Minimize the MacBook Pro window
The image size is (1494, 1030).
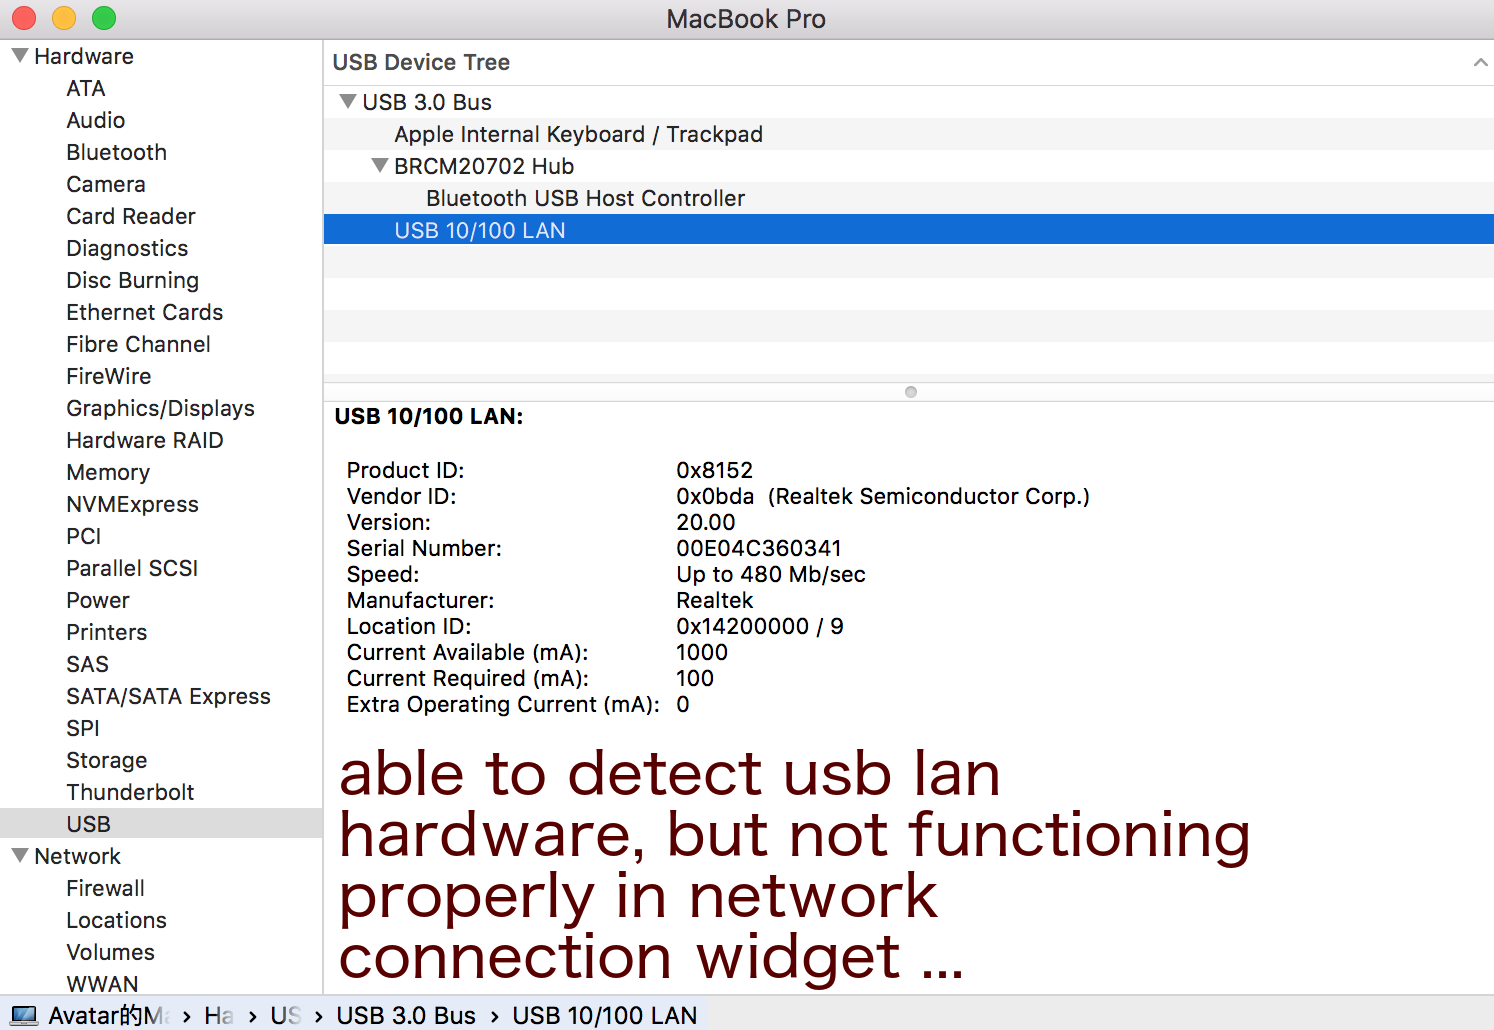pos(64,18)
